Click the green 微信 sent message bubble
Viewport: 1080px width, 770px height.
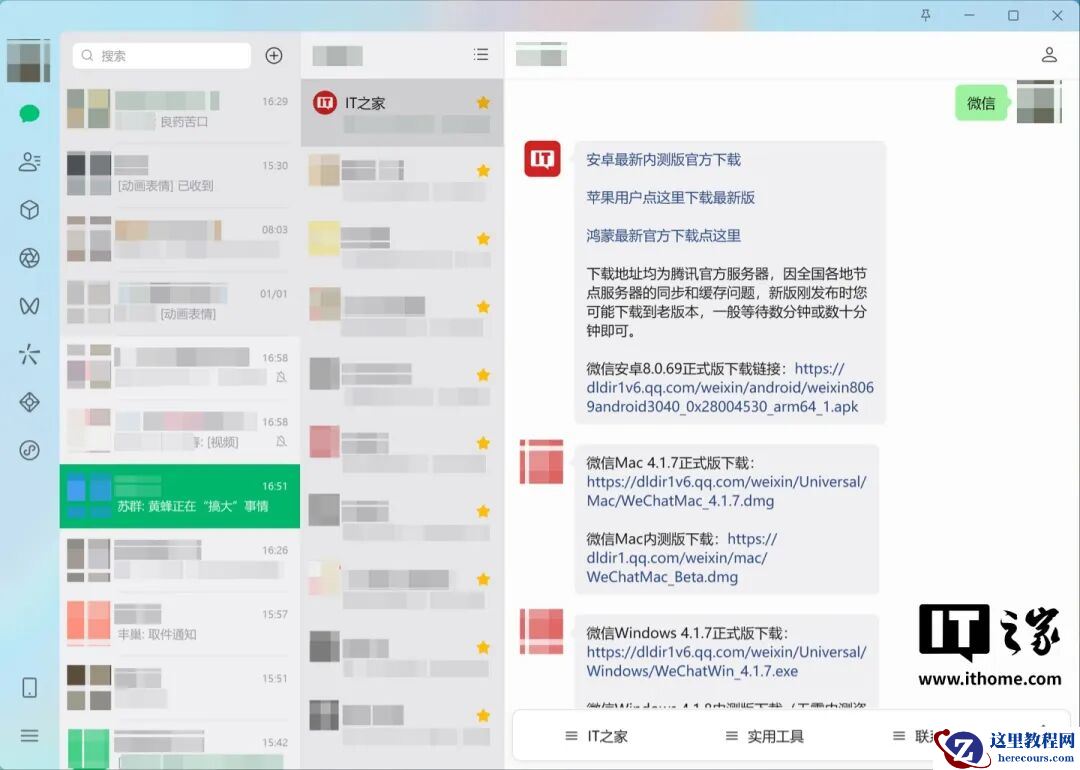[981, 103]
